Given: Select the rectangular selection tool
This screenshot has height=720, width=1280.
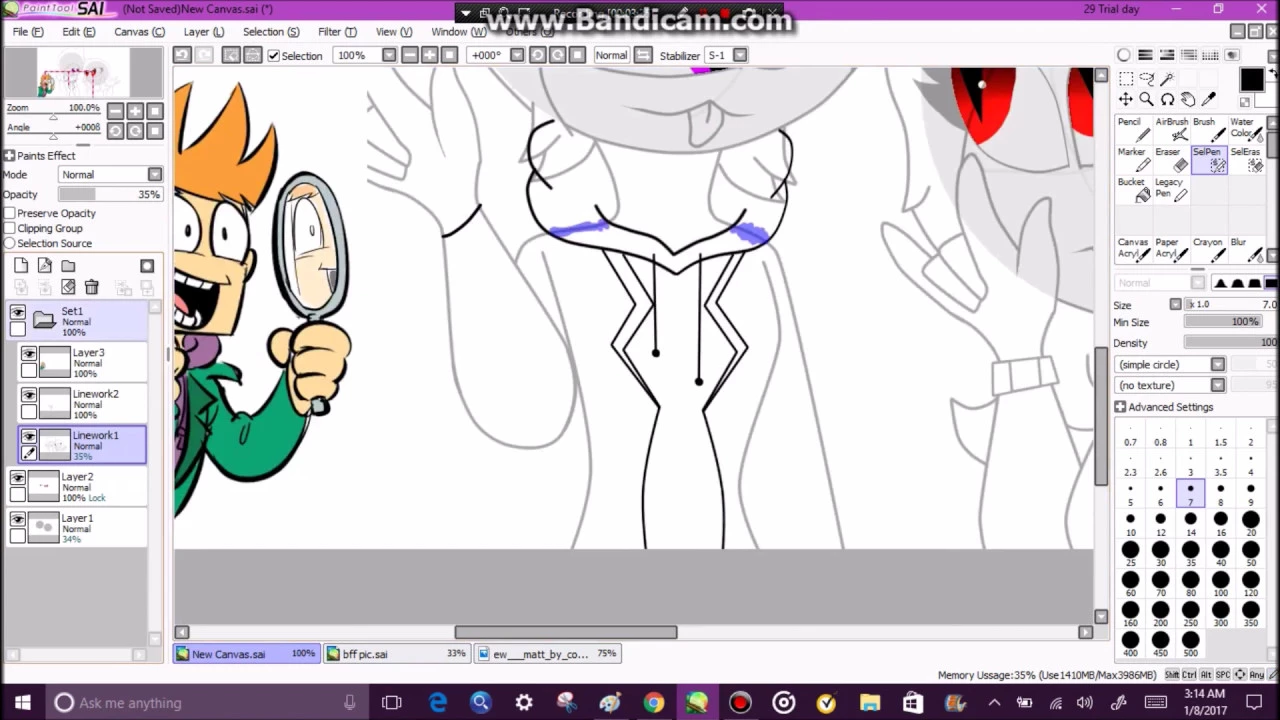Looking at the screenshot, I should [1126, 78].
